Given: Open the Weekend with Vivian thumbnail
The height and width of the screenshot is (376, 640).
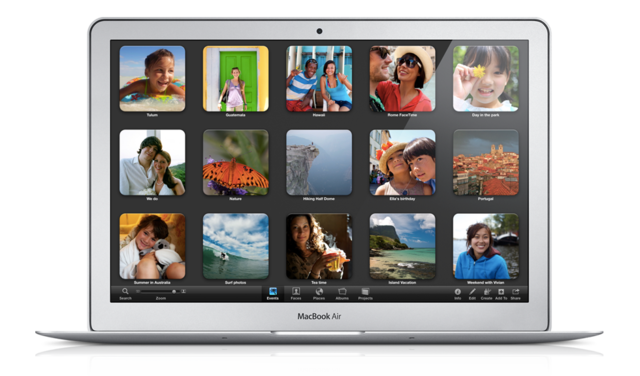Looking at the screenshot, I should pyautogui.click(x=486, y=246).
